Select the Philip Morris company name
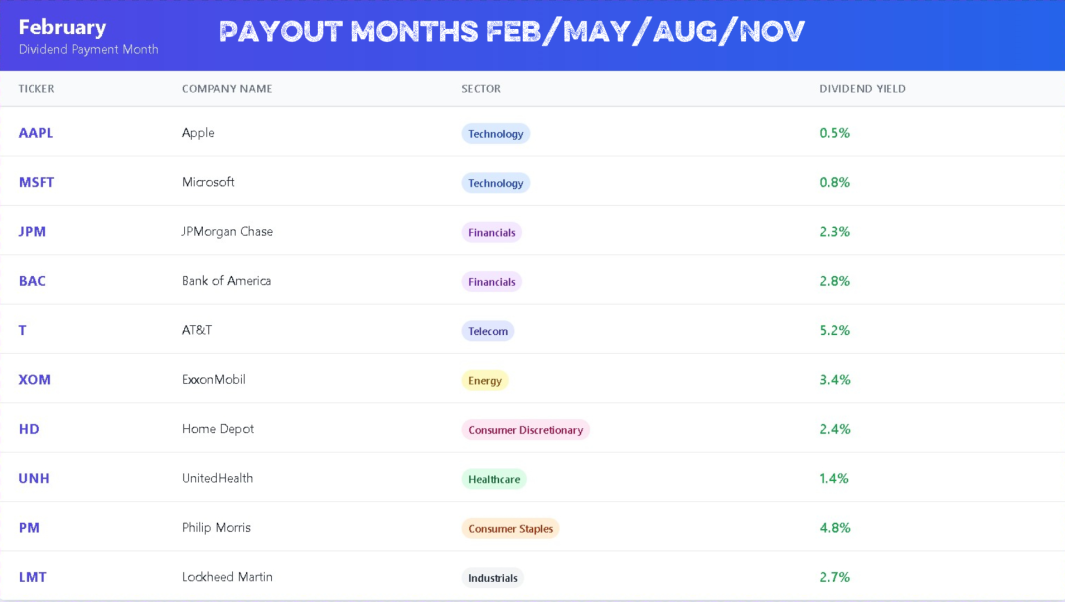Viewport: 1065px width, 602px height. point(216,528)
